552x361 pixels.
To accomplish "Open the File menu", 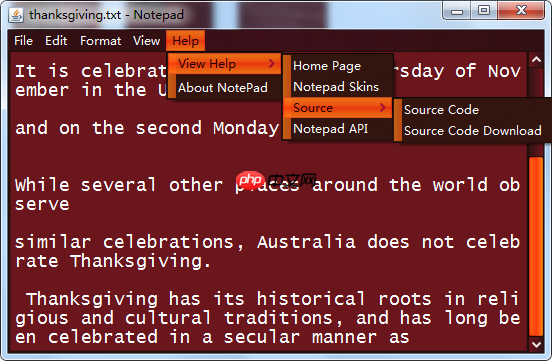I will pos(24,41).
